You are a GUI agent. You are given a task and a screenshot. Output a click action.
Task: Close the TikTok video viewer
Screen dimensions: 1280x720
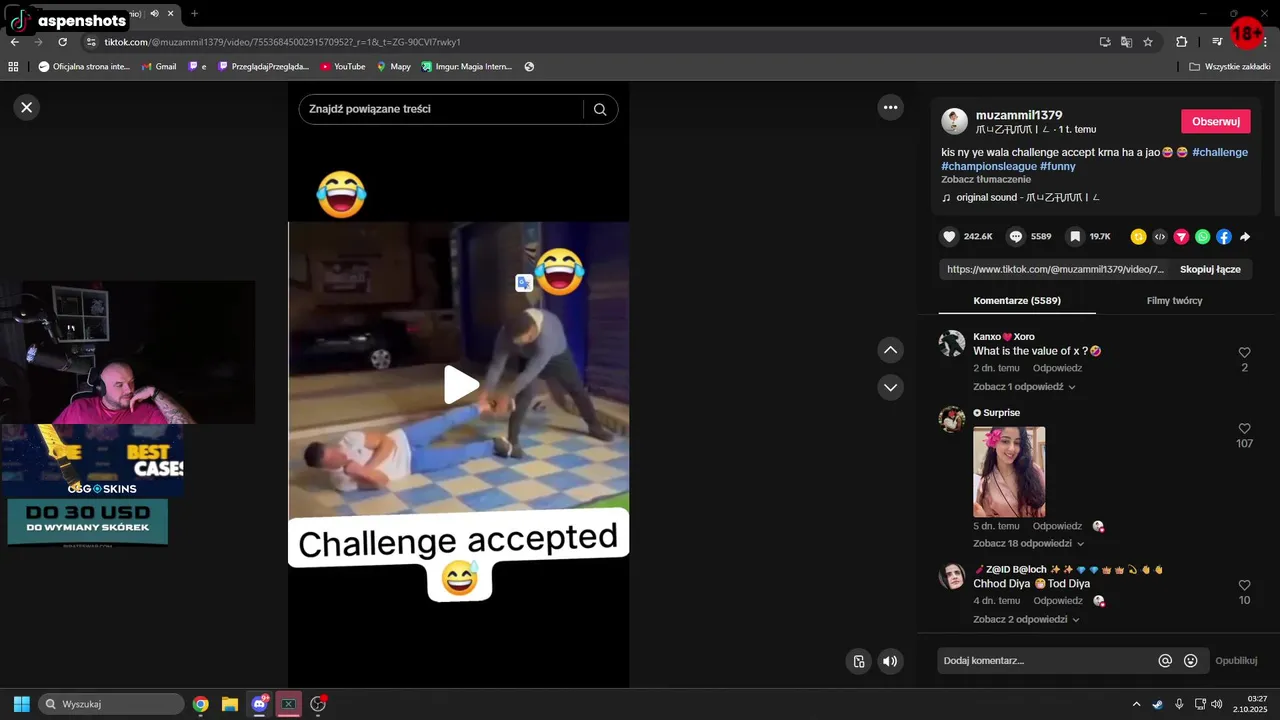[27, 107]
